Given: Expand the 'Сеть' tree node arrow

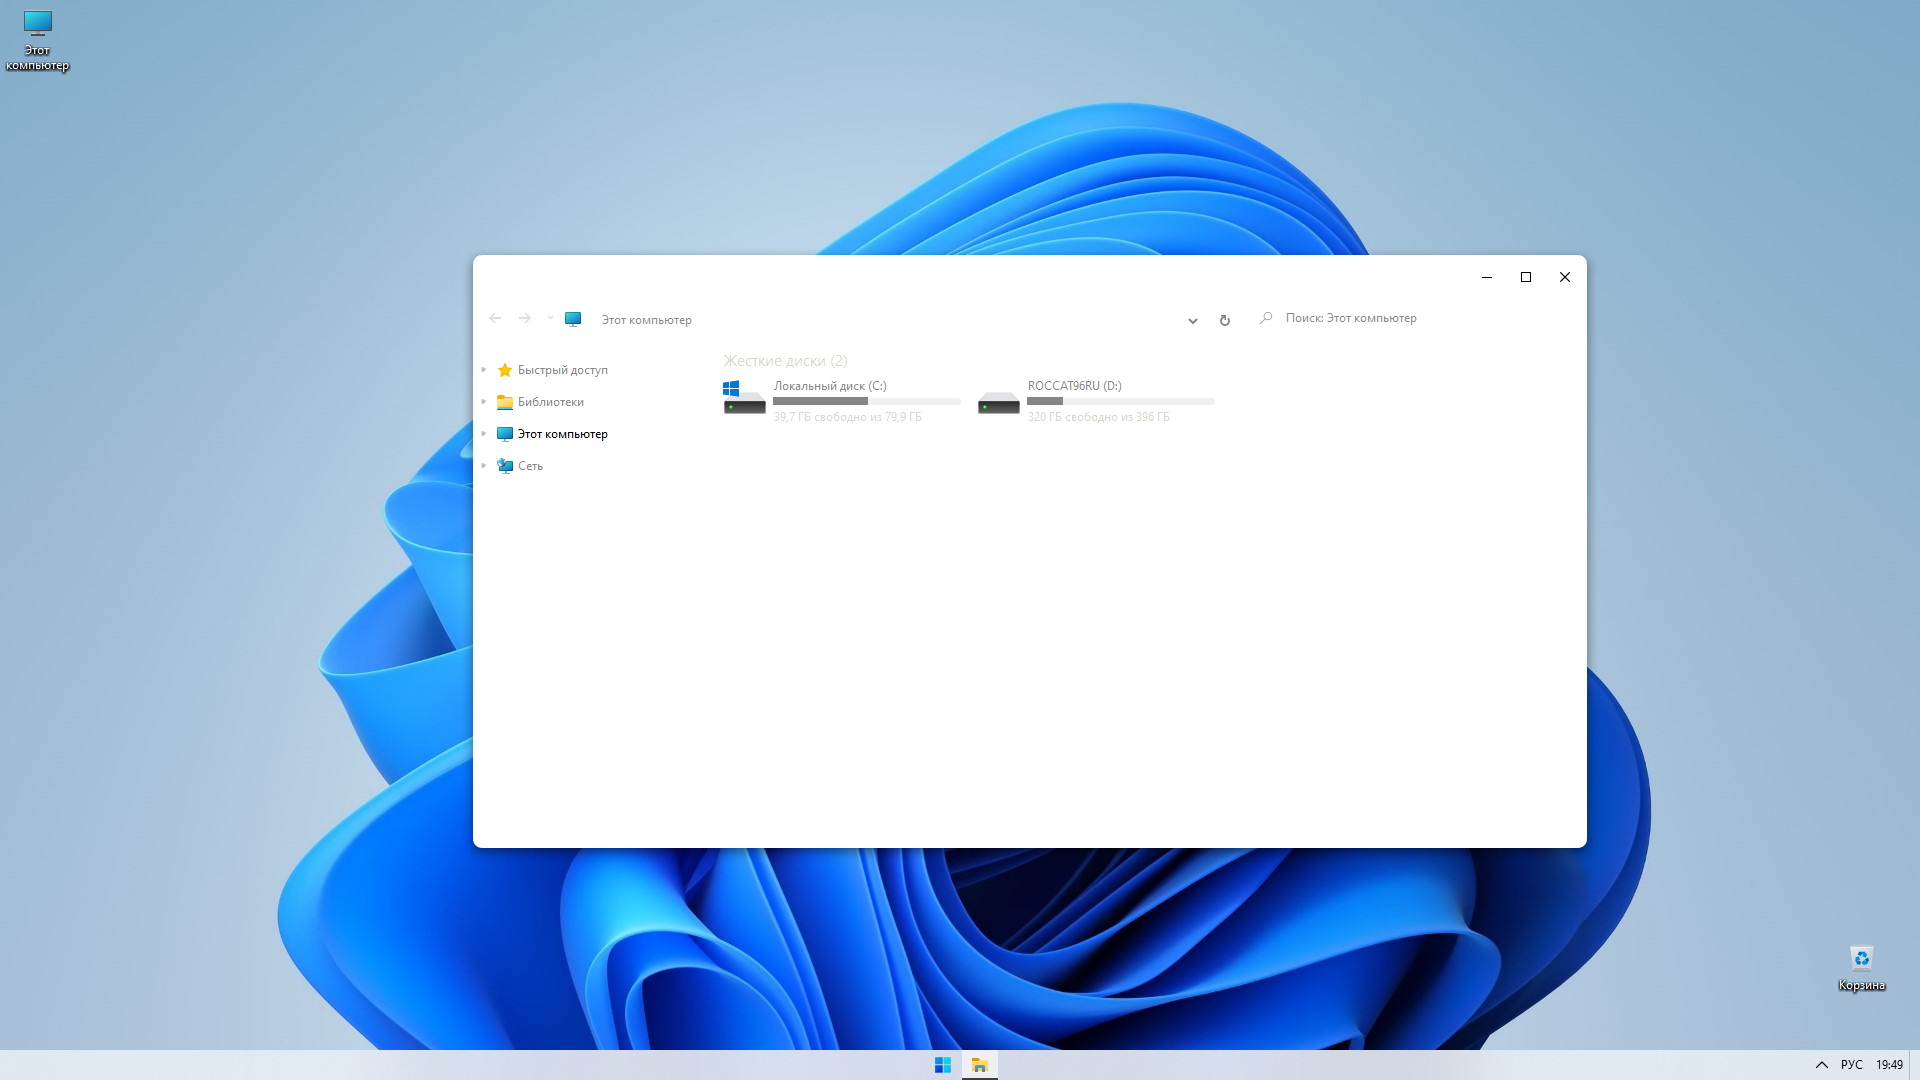Looking at the screenshot, I should tap(484, 466).
